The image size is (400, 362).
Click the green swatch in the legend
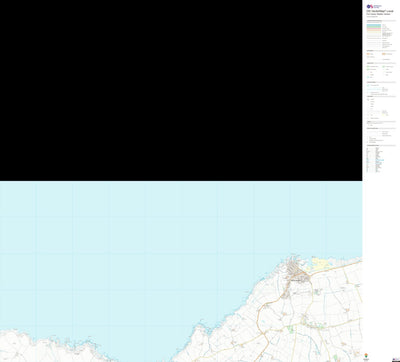click(x=374, y=27)
